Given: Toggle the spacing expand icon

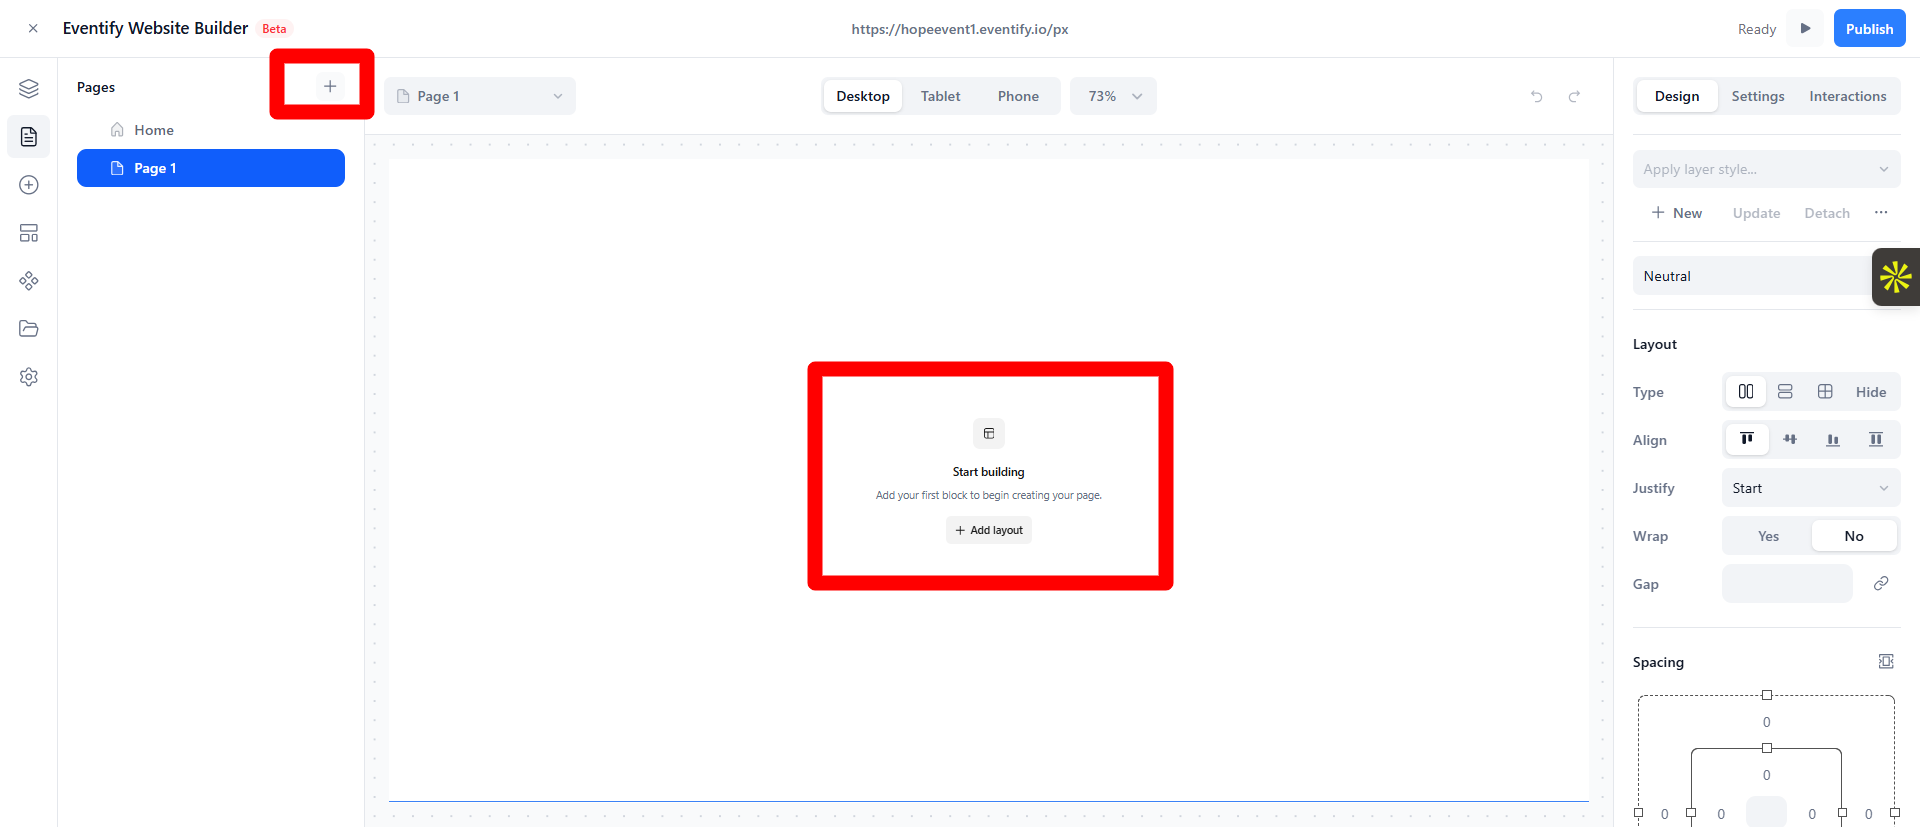Looking at the screenshot, I should tap(1886, 661).
